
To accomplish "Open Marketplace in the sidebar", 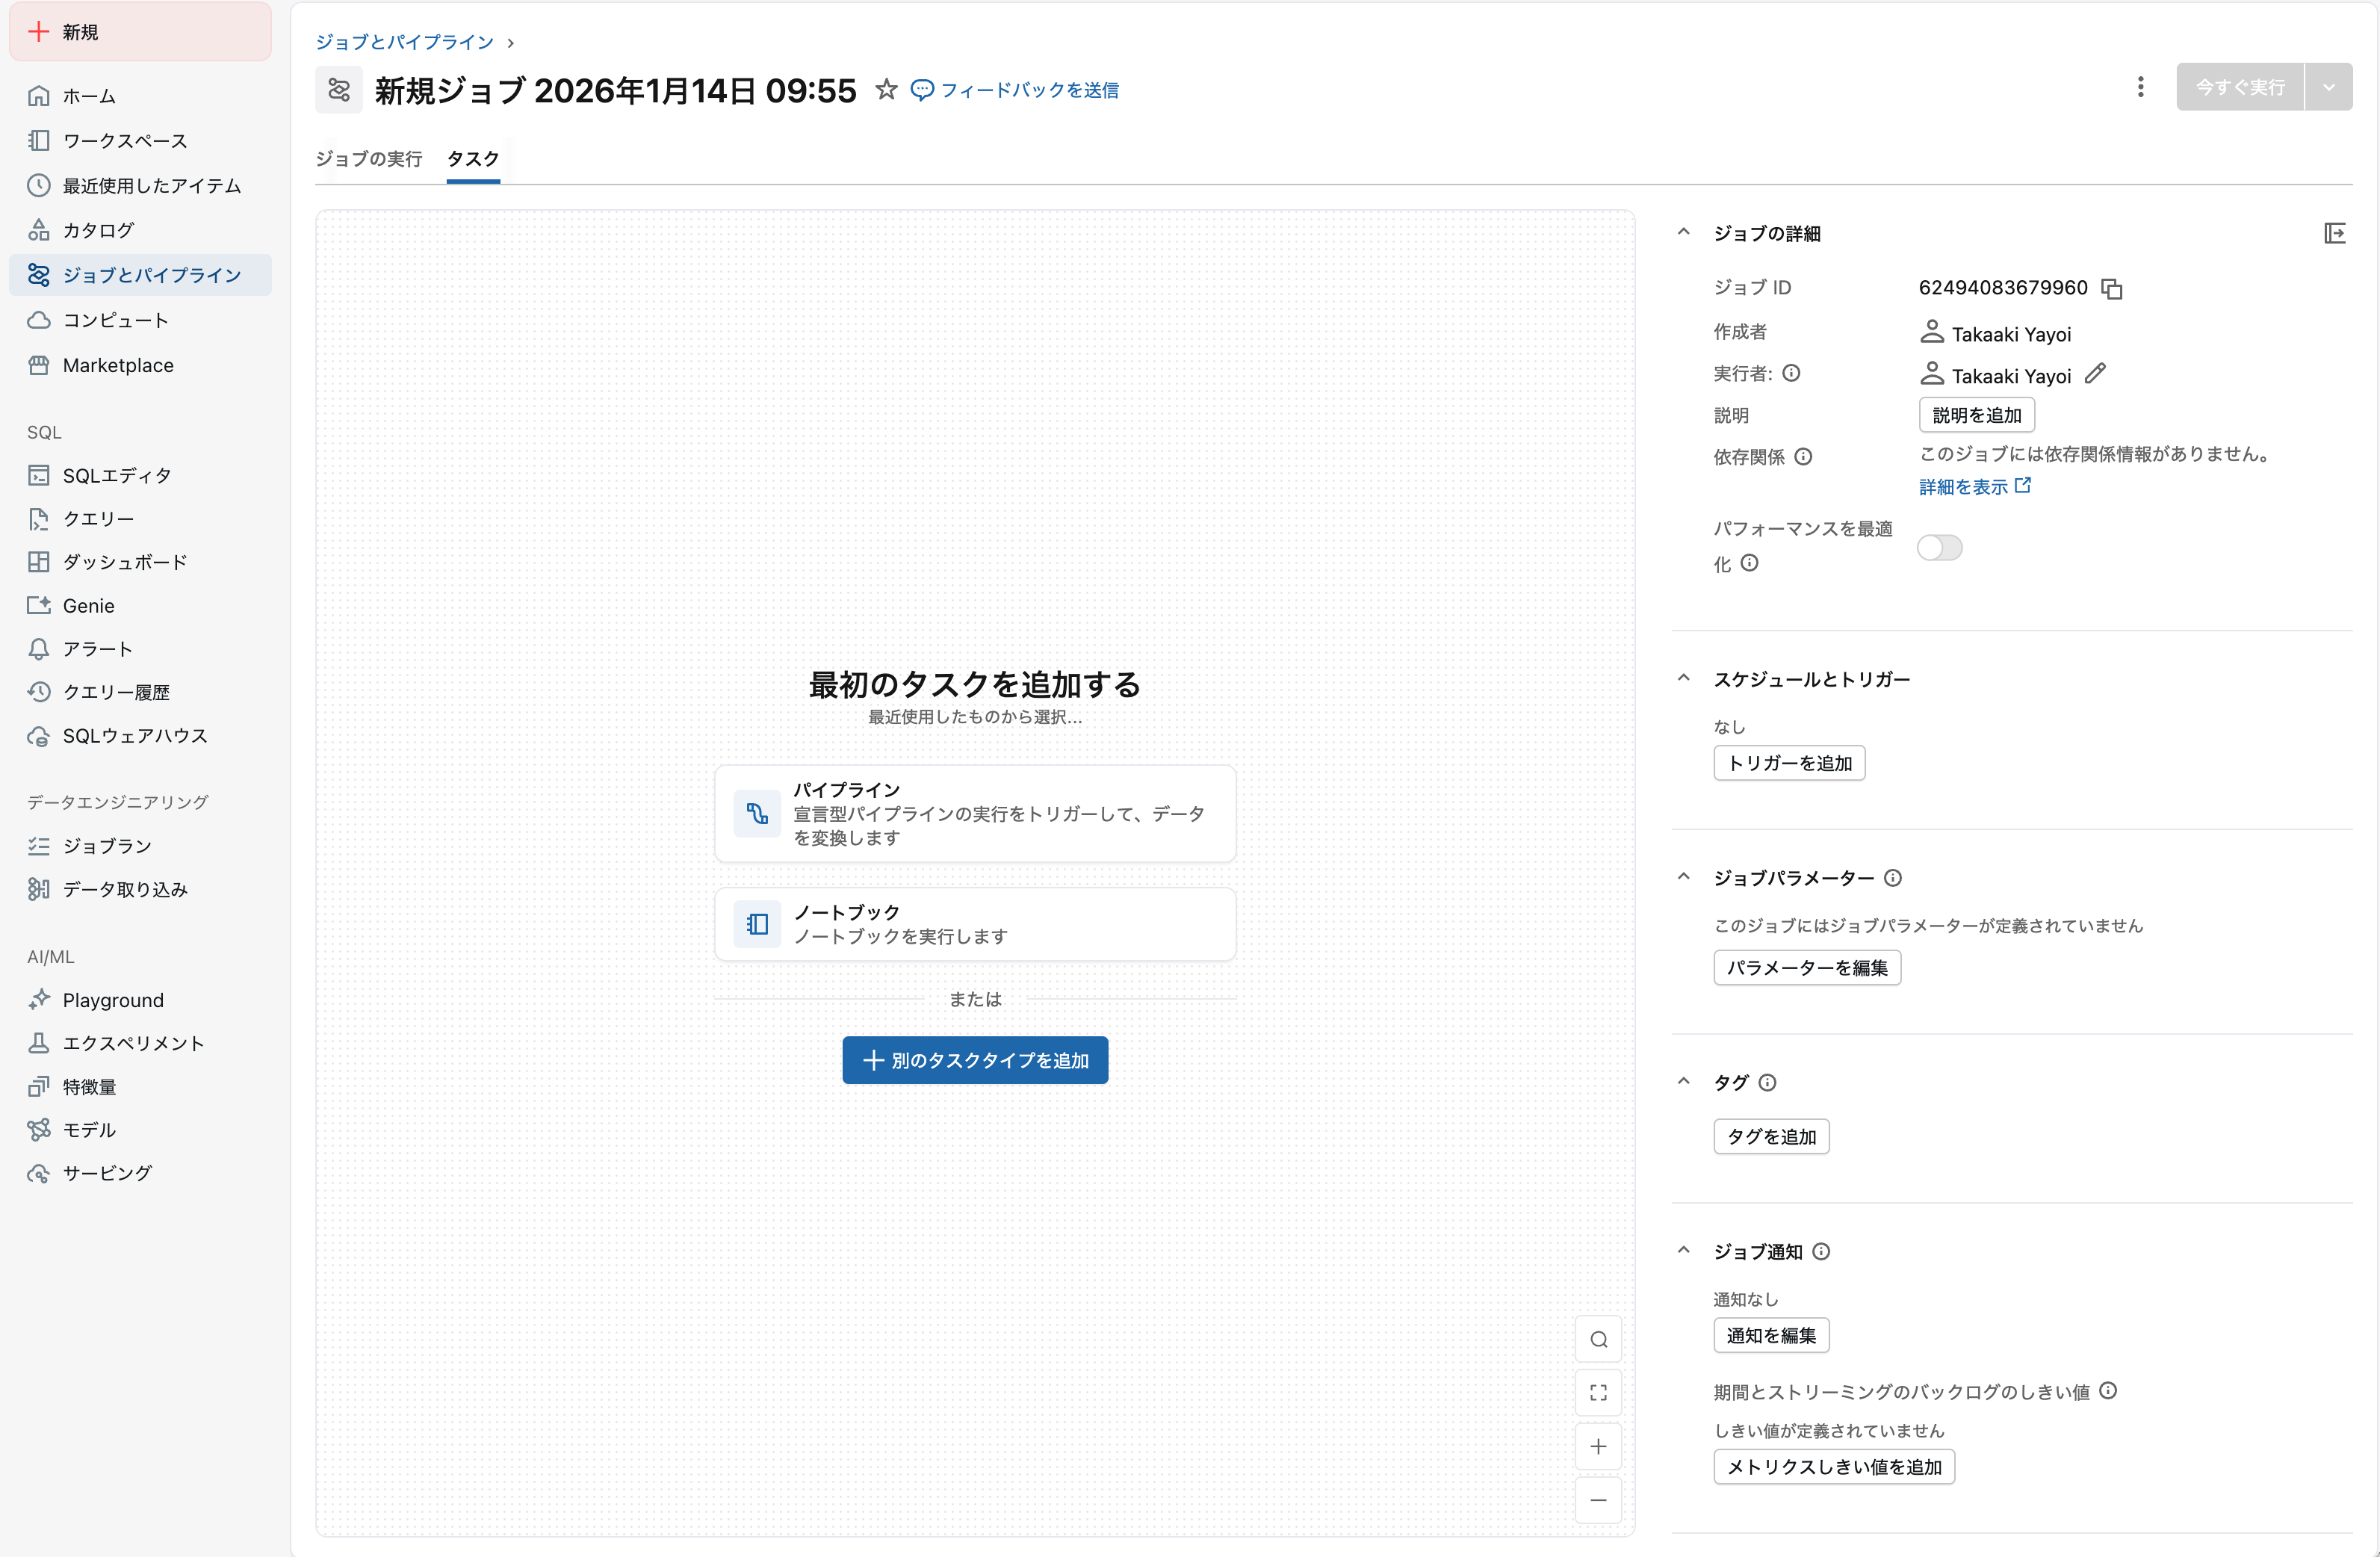I will coord(117,365).
